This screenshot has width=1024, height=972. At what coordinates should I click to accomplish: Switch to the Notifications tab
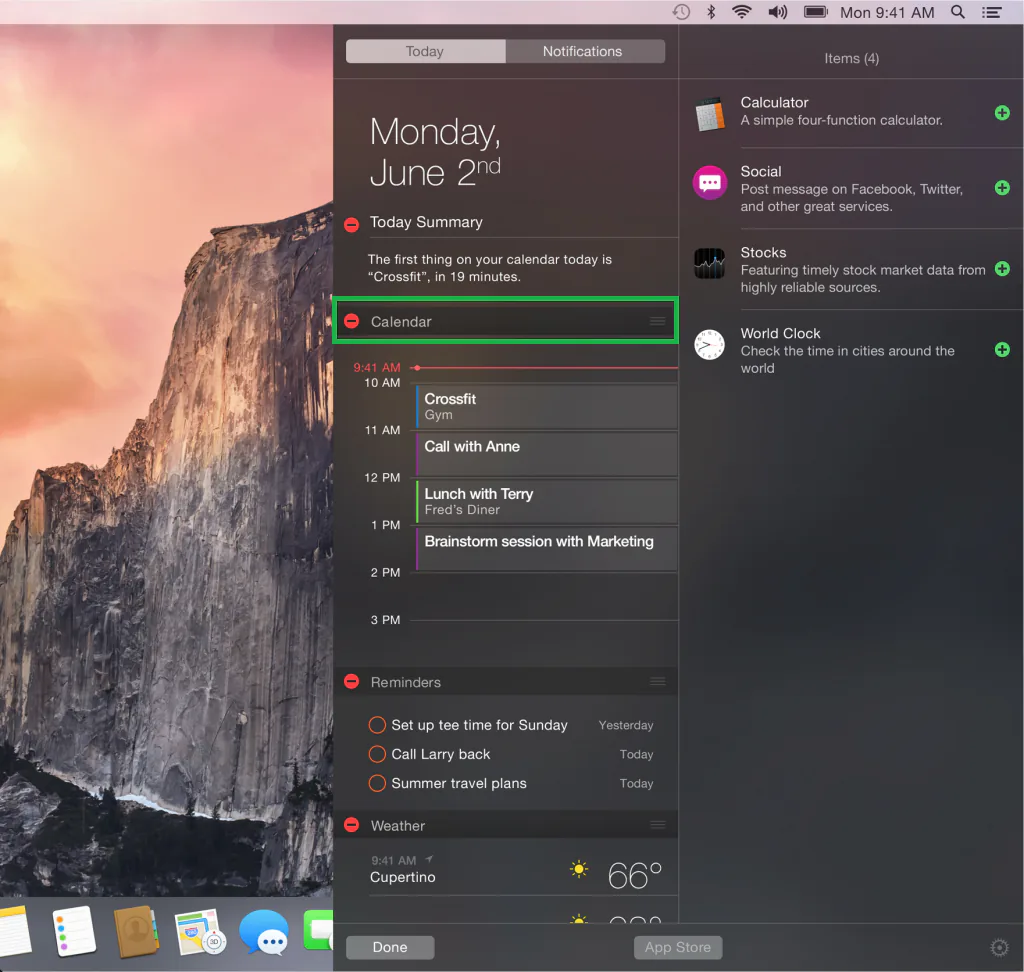pos(585,51)
